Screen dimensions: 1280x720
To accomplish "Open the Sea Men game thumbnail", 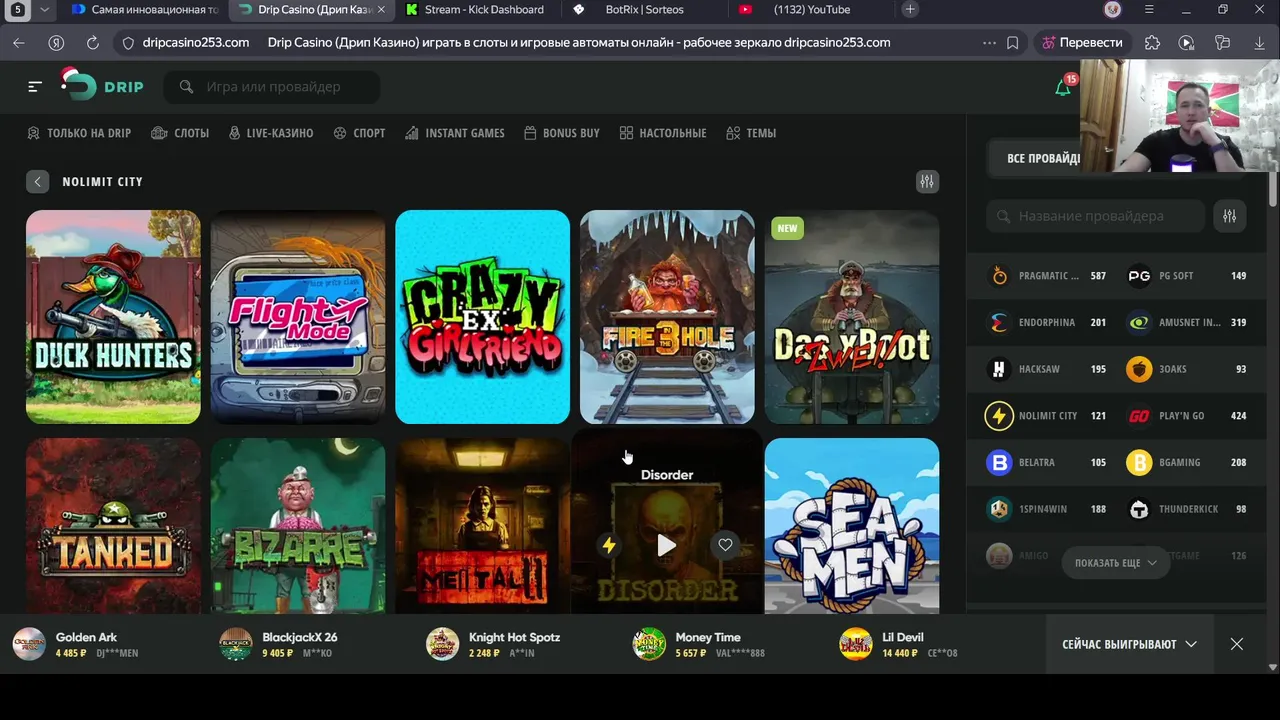I will (x=852, y=526).
